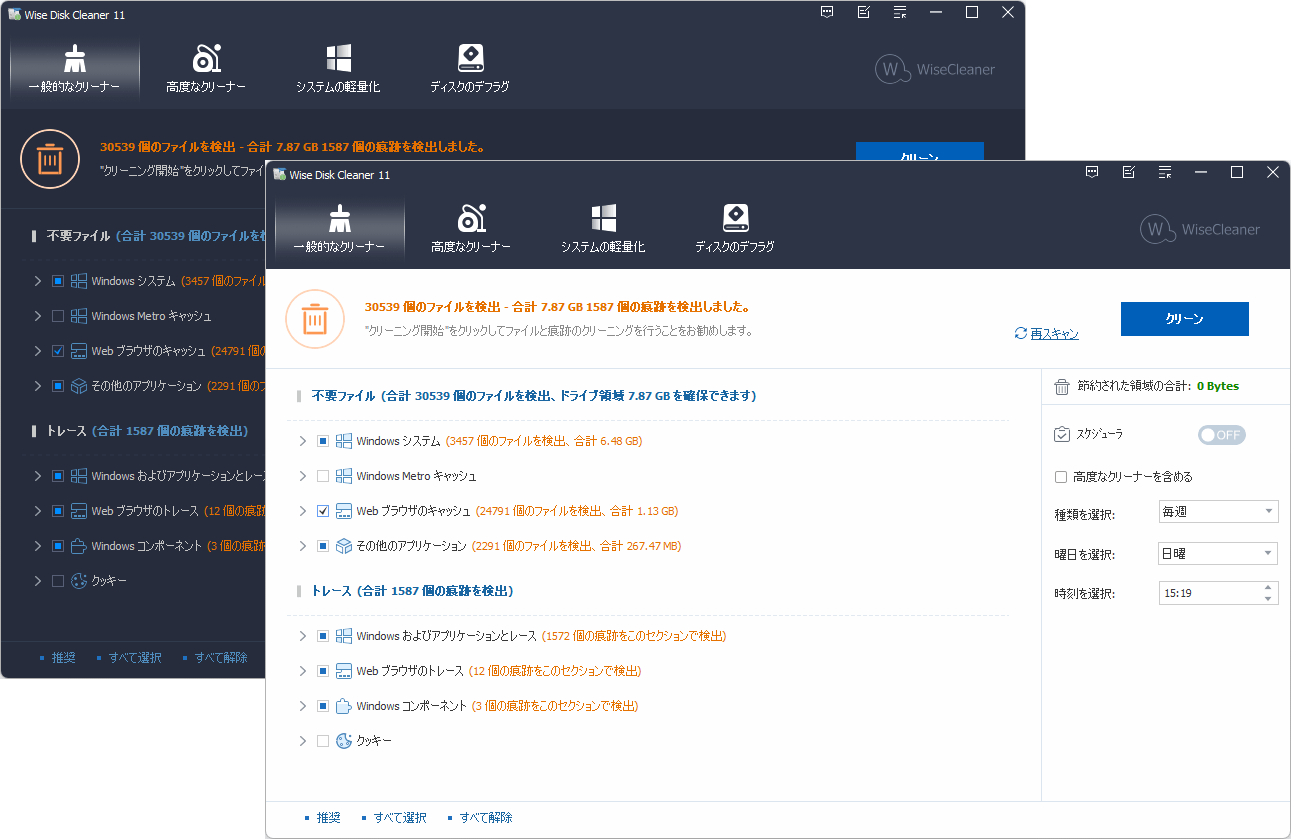Check Windows Metro キャッシュ checkbox in front window

pyautogui.click(x=323, y=476)
